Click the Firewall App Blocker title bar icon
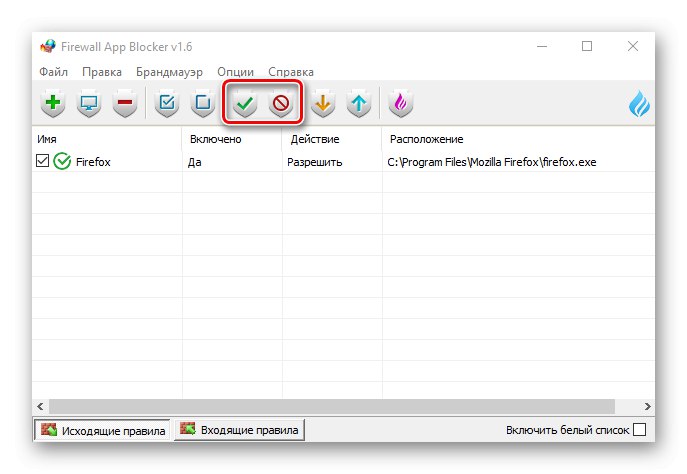Screen dimensions: 687x474 pos(48,46)
